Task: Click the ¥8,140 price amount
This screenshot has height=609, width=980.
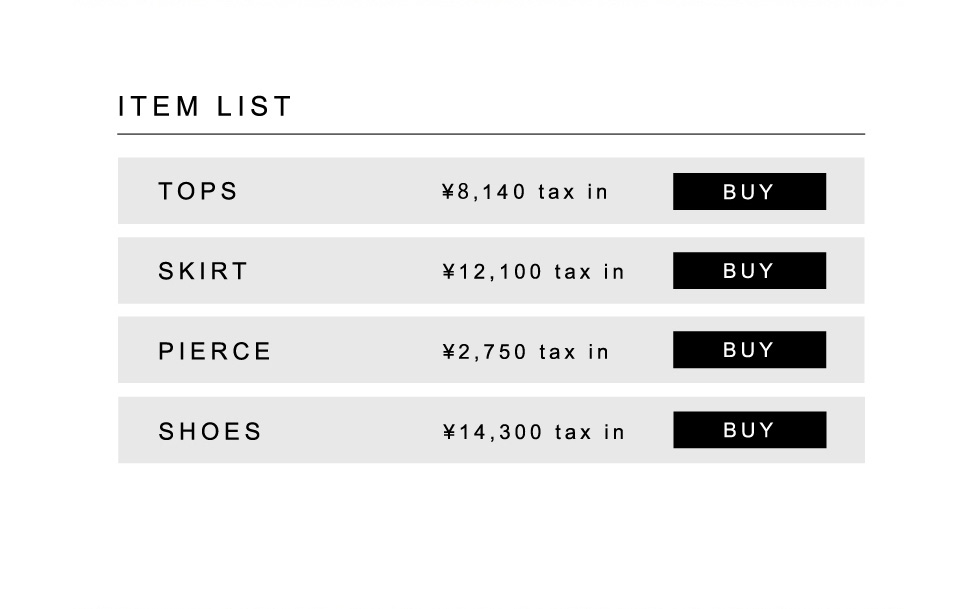Action: [483, 192]
